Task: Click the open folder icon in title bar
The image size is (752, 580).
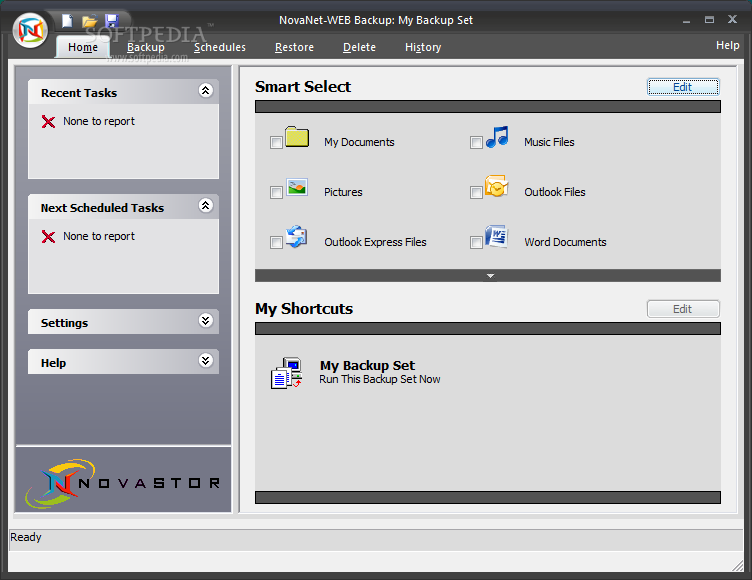Action: [89, 21]
